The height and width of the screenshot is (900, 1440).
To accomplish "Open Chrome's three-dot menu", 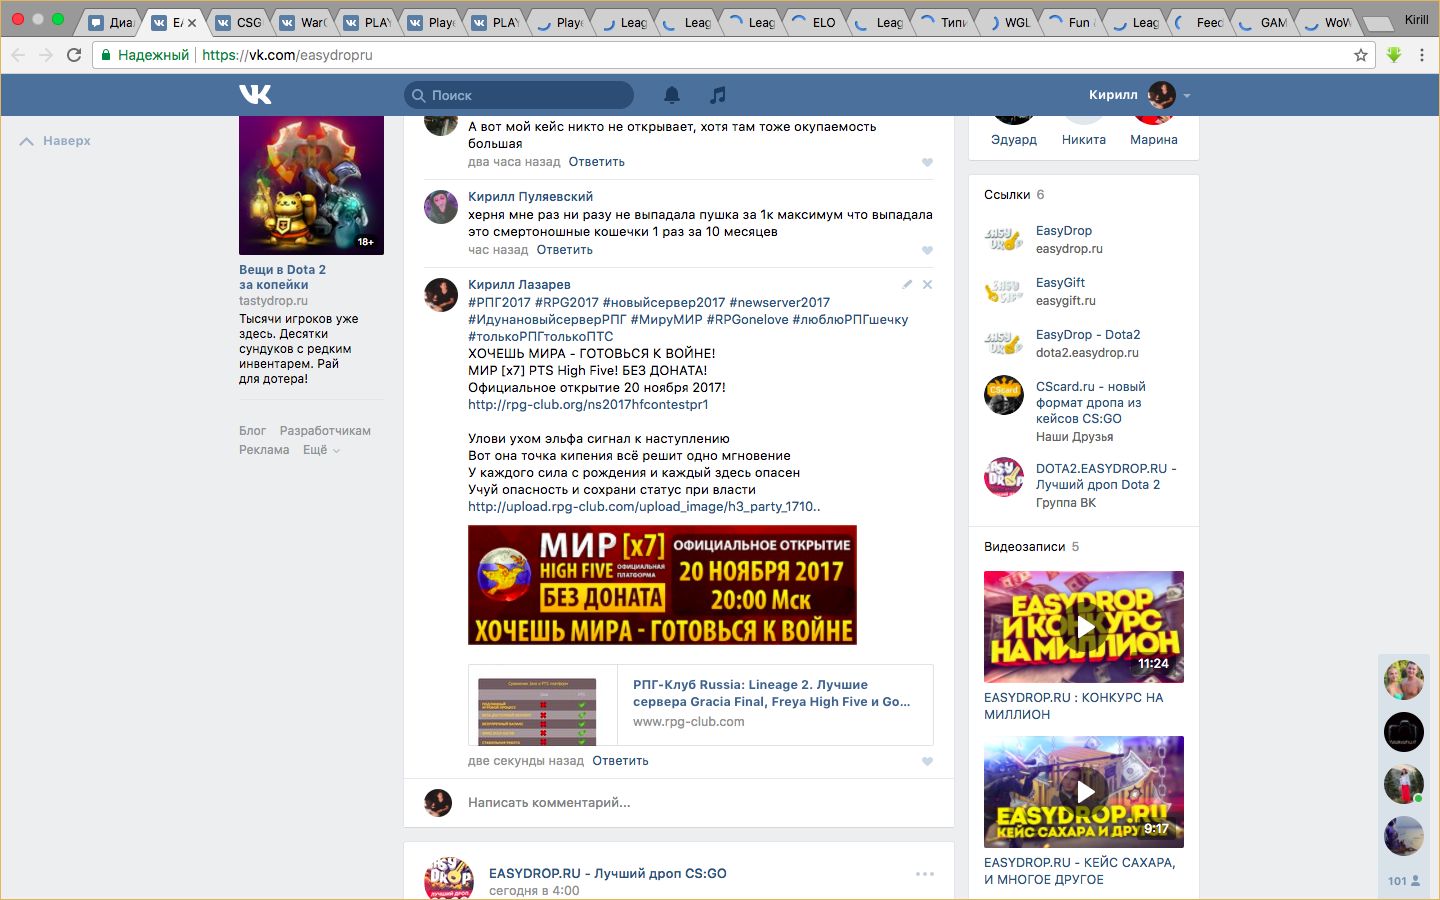I will pyautogui.click(x=1422, y=55).
